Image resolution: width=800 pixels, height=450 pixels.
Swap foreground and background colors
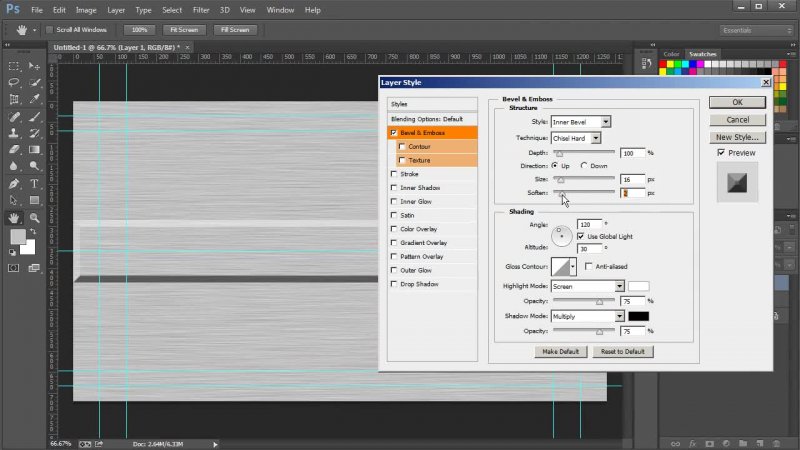(x=33, y=232)
